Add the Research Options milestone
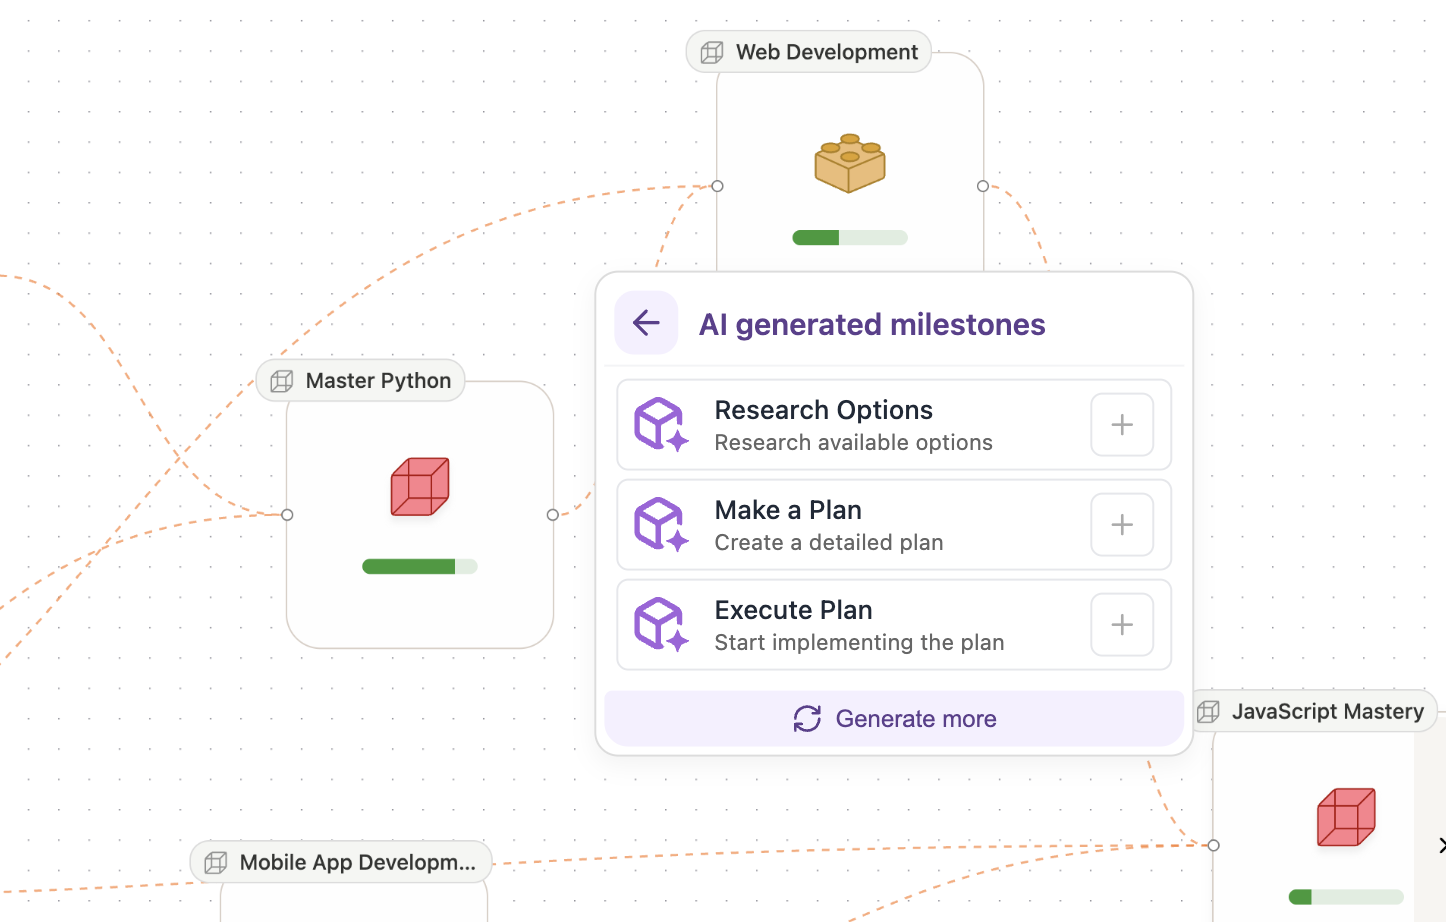This screenshot has width=1446, height=922. tap(1121, 425)
